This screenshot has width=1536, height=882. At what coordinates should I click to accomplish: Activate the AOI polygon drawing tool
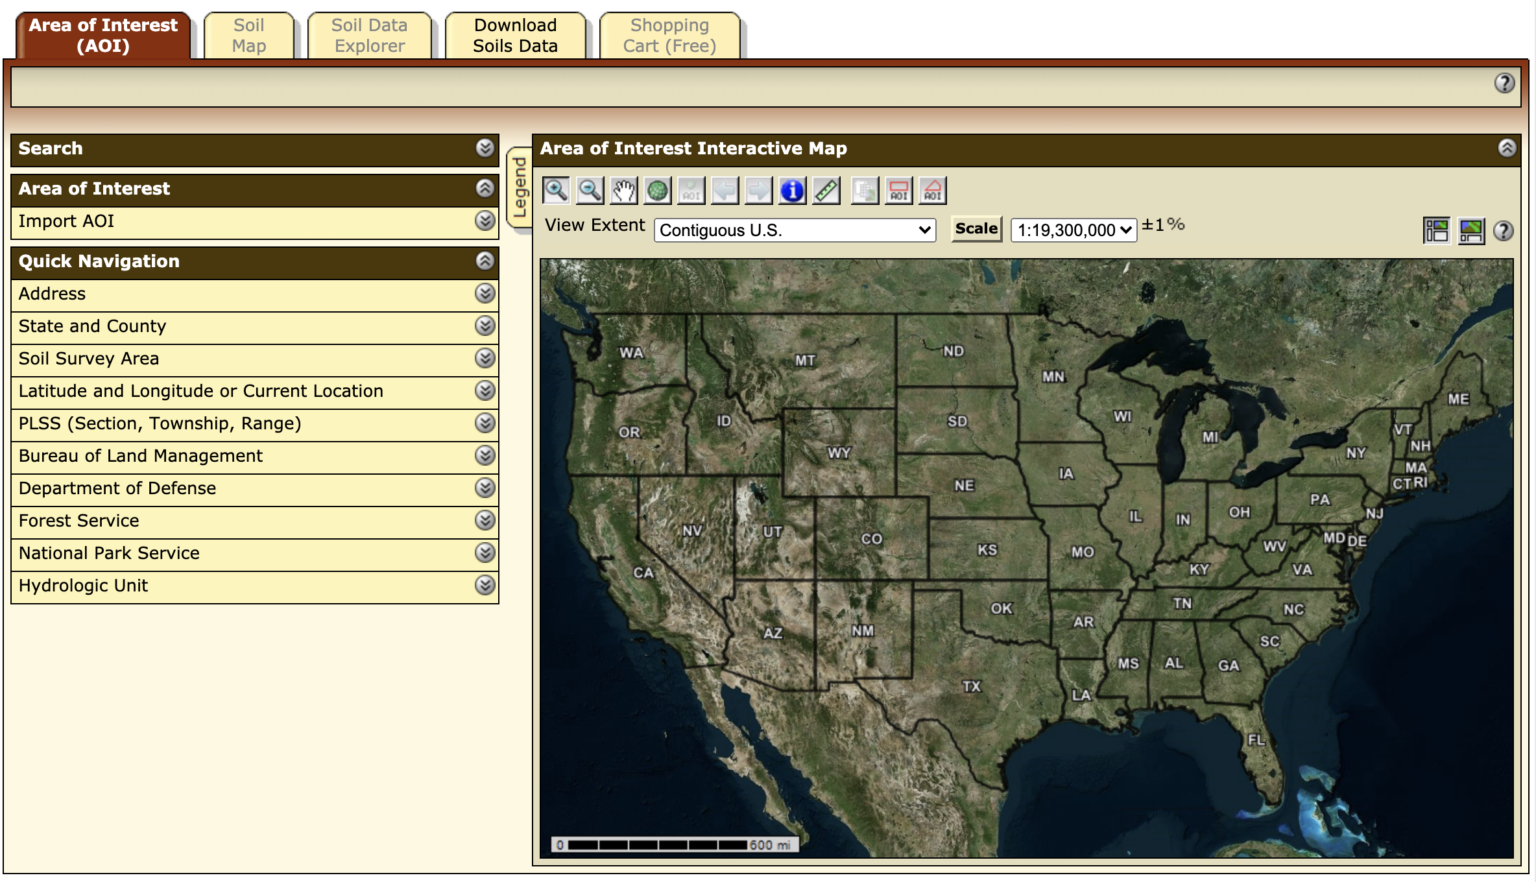coord(932,190)
